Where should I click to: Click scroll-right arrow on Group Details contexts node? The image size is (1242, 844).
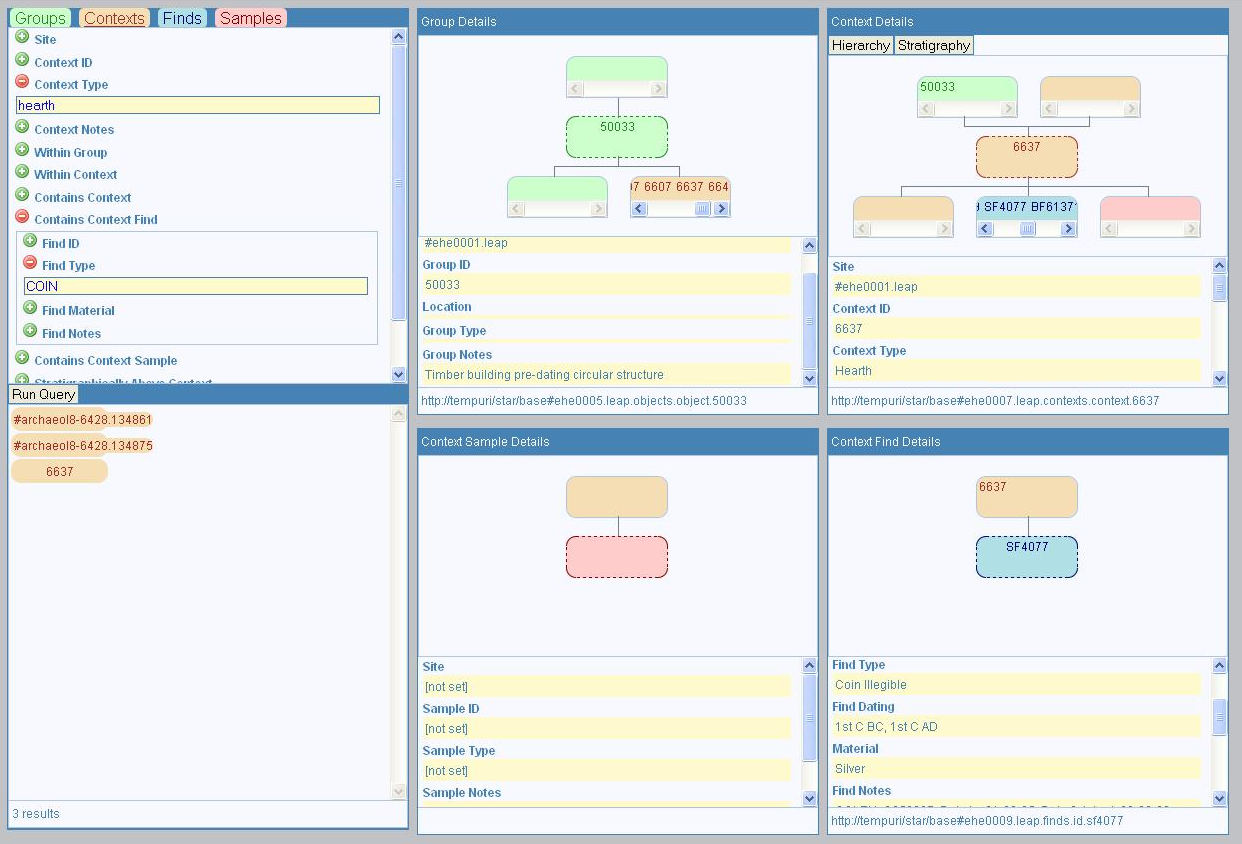pos(722,209)
